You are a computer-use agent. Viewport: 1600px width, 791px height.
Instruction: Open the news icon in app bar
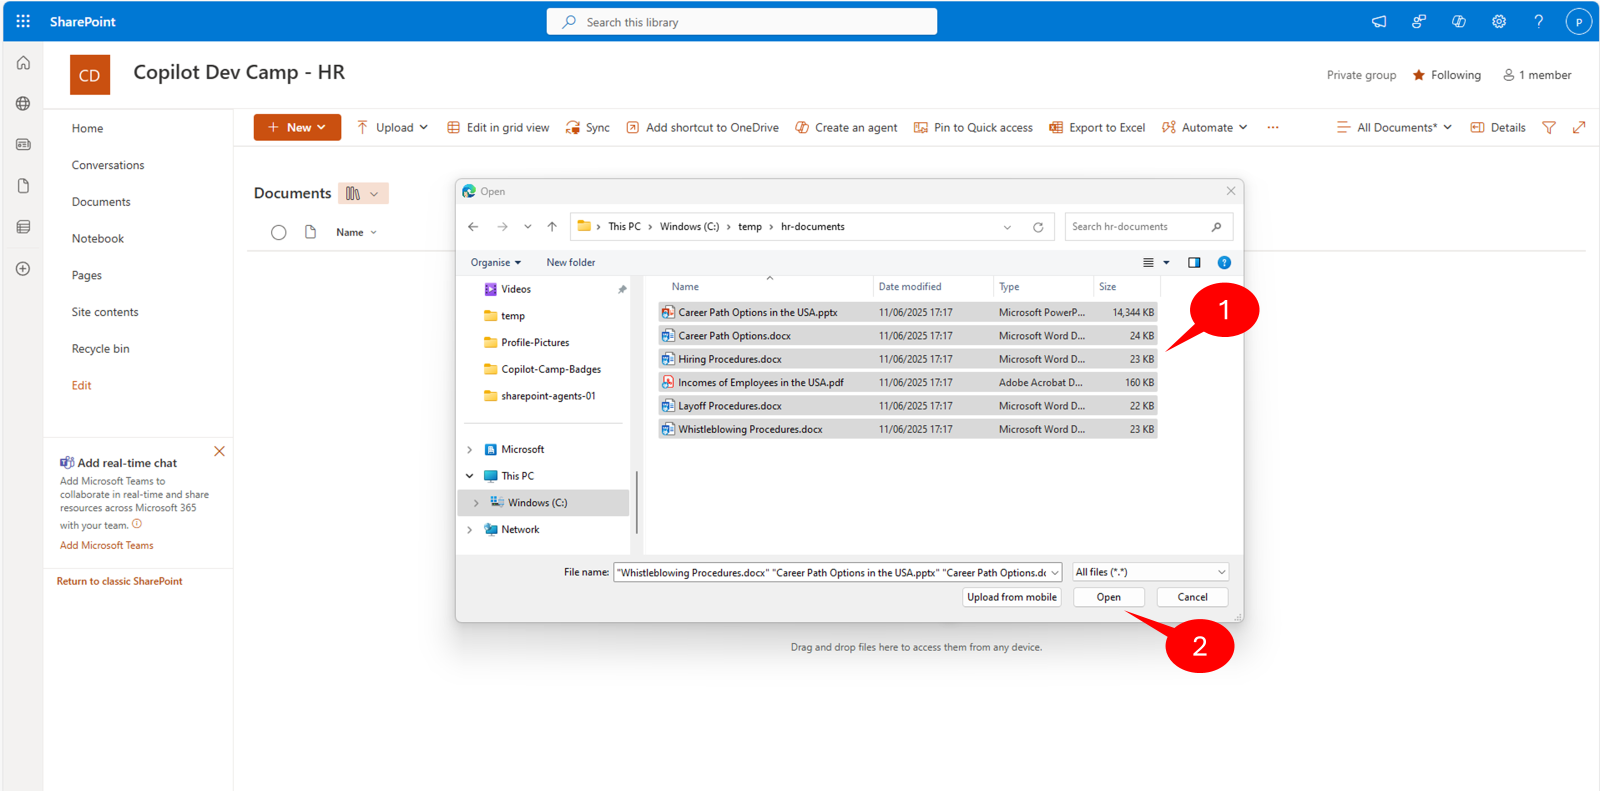click(23, 144)
